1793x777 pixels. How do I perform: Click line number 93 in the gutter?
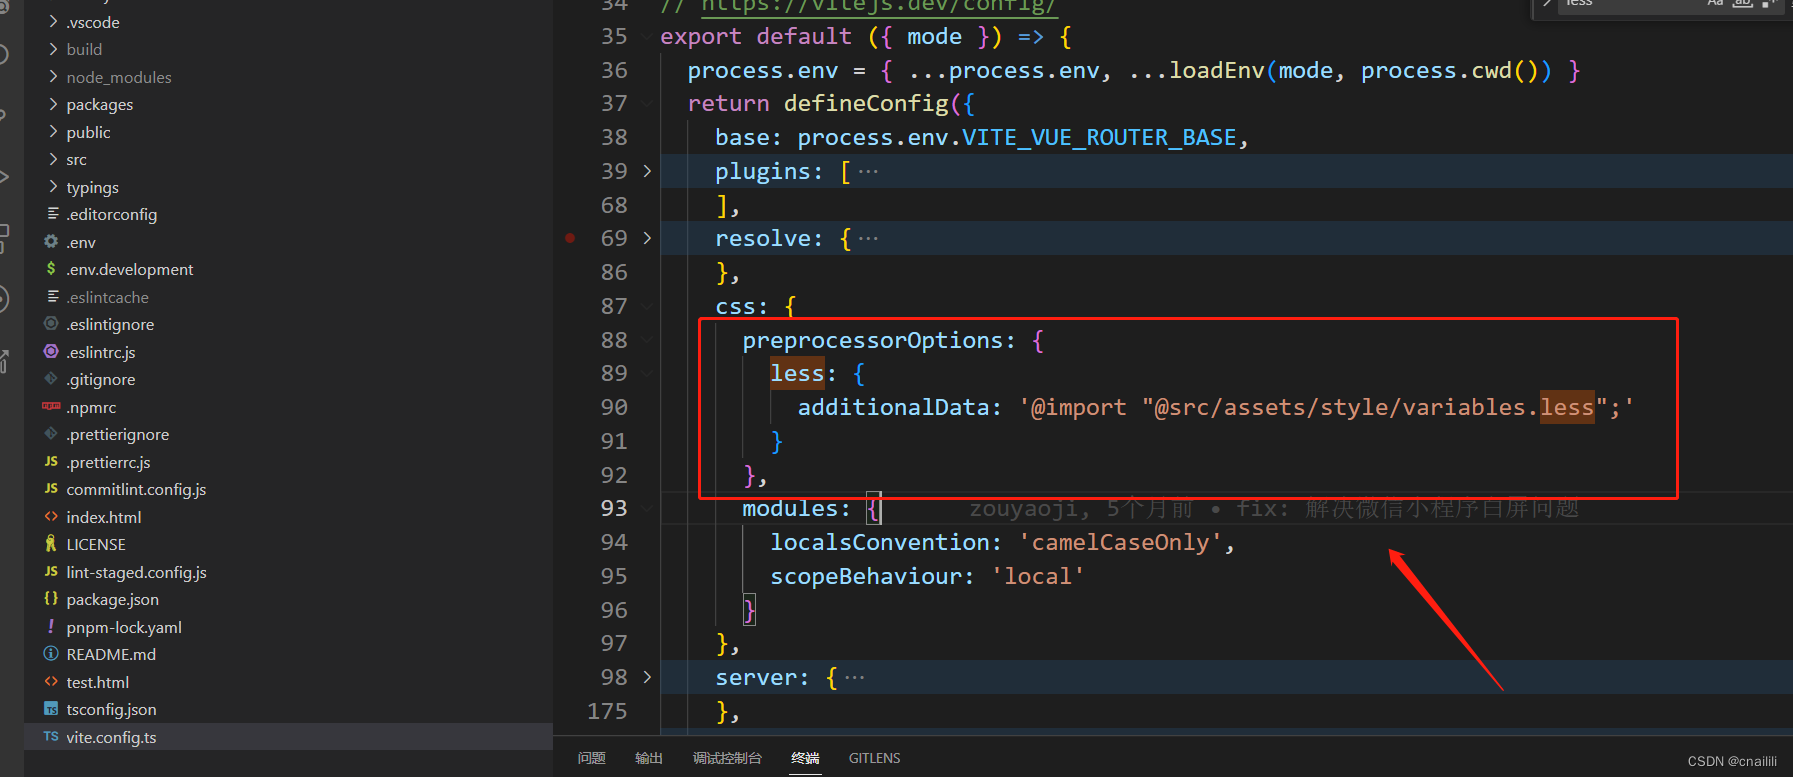614,508
